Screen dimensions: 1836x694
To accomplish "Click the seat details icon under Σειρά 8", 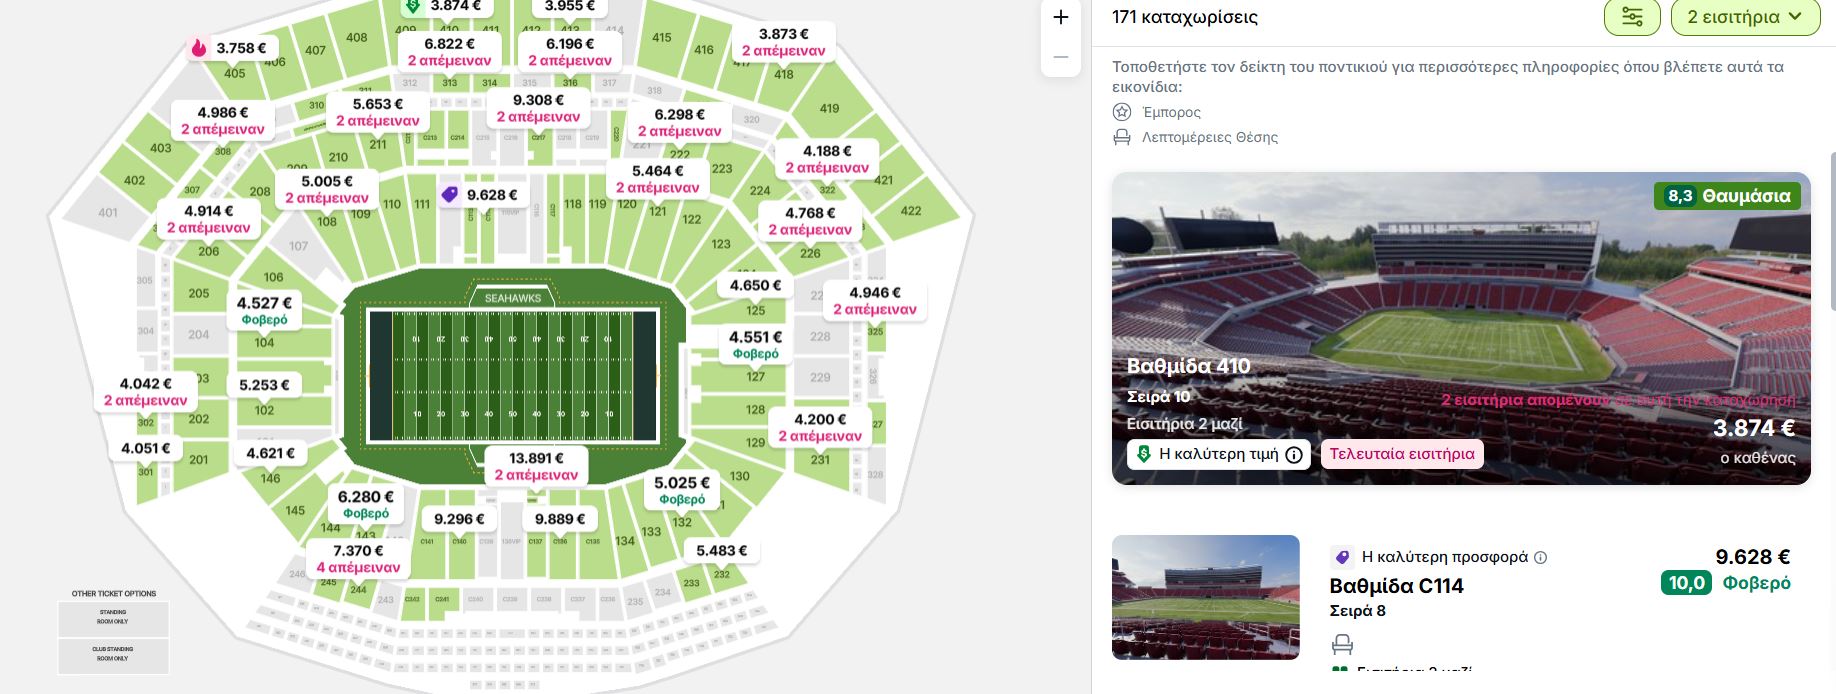I will (x=1342, y=644).
